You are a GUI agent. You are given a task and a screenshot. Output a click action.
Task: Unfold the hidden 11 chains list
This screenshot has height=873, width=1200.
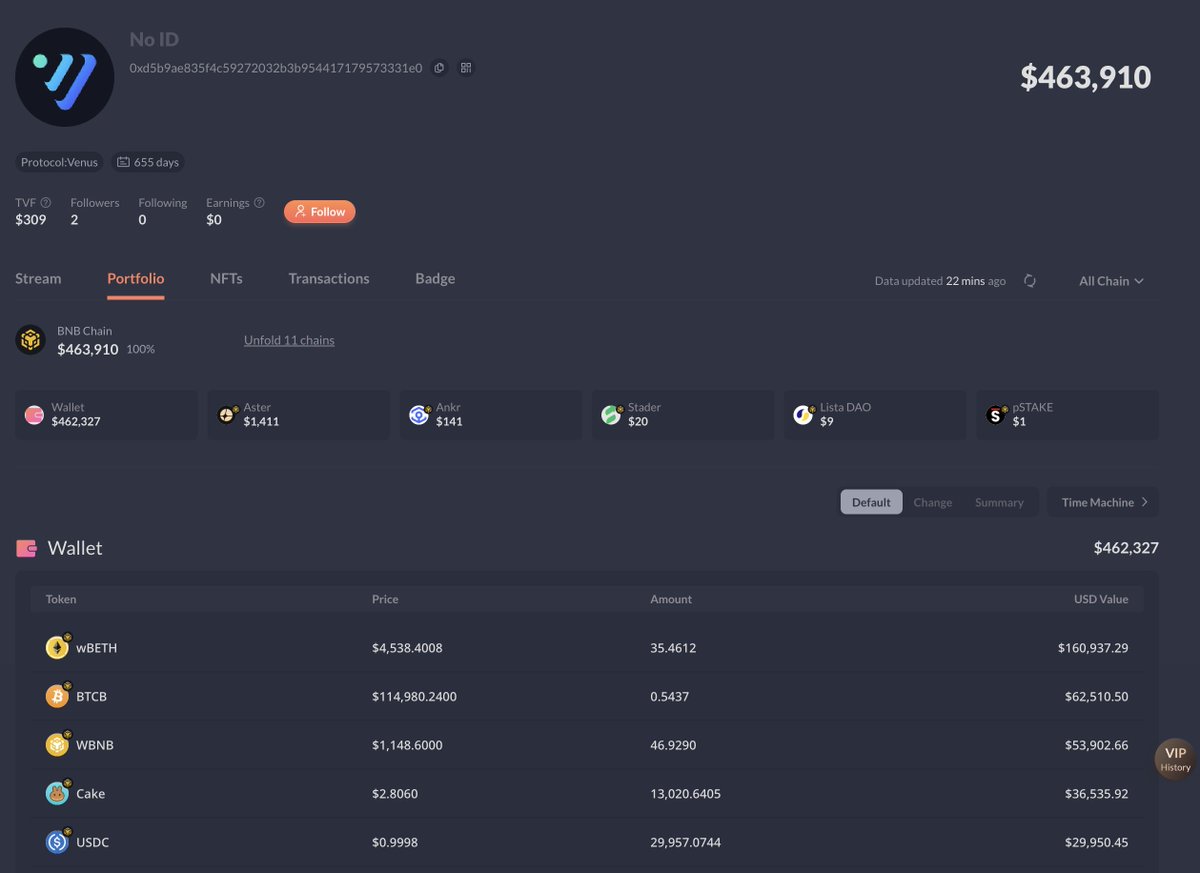tap(288, 340)
